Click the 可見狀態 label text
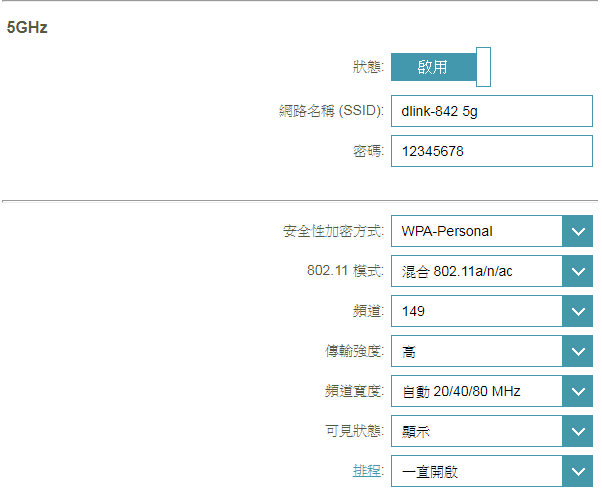This screenshot has height=494, width=602. click(354, 431)
